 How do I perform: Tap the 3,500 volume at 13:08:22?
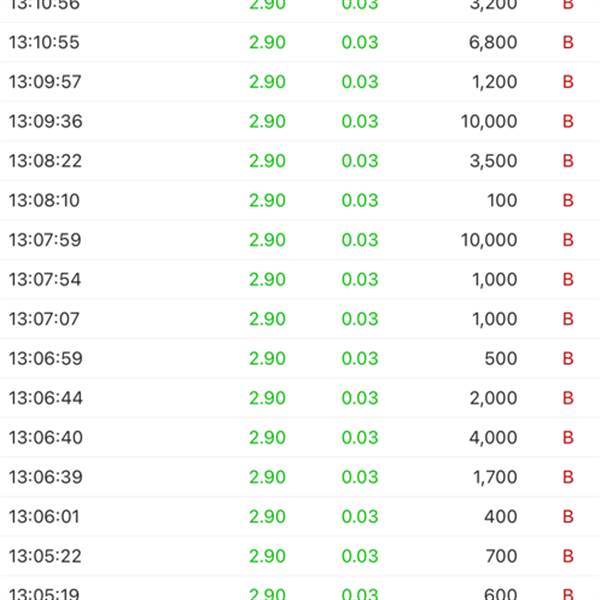tap(493, 161)
